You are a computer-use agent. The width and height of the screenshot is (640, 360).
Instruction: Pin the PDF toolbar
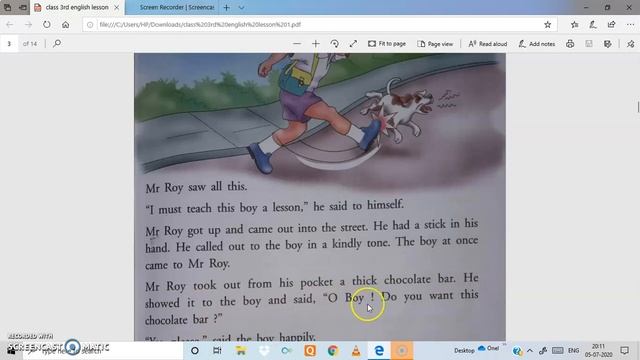pyautogui.click(x=631, y=43)
